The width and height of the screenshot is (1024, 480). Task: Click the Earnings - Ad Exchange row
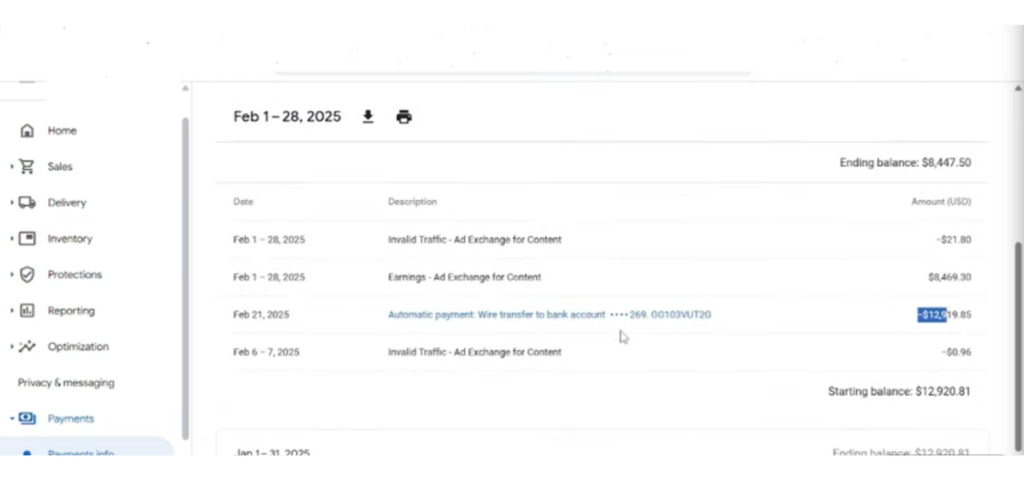(x=464, y=277)
